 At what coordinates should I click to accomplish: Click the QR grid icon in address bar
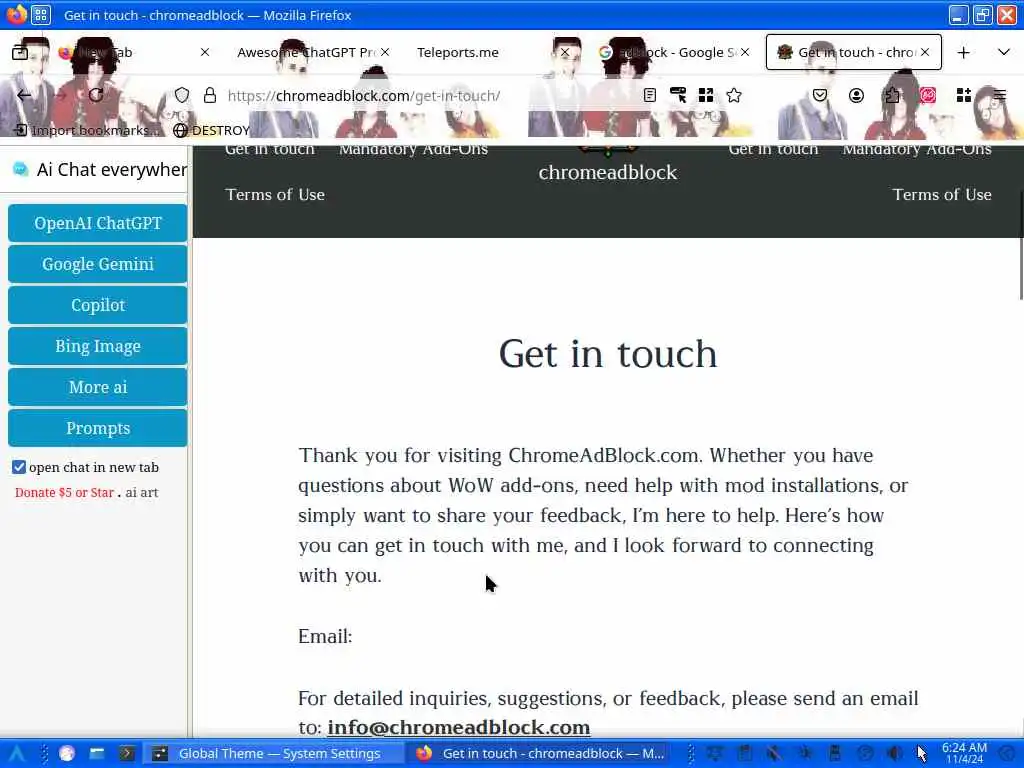click(706, 95)
